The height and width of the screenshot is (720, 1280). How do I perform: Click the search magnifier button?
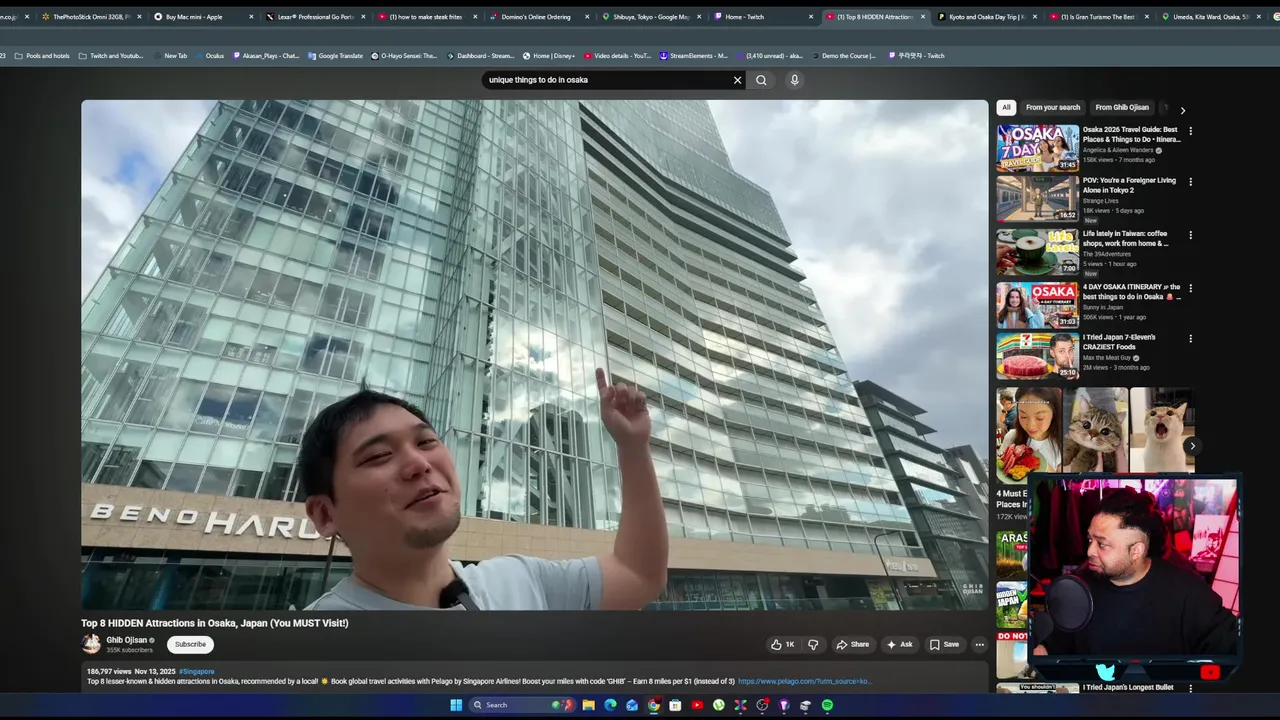[x=761, y=80]
